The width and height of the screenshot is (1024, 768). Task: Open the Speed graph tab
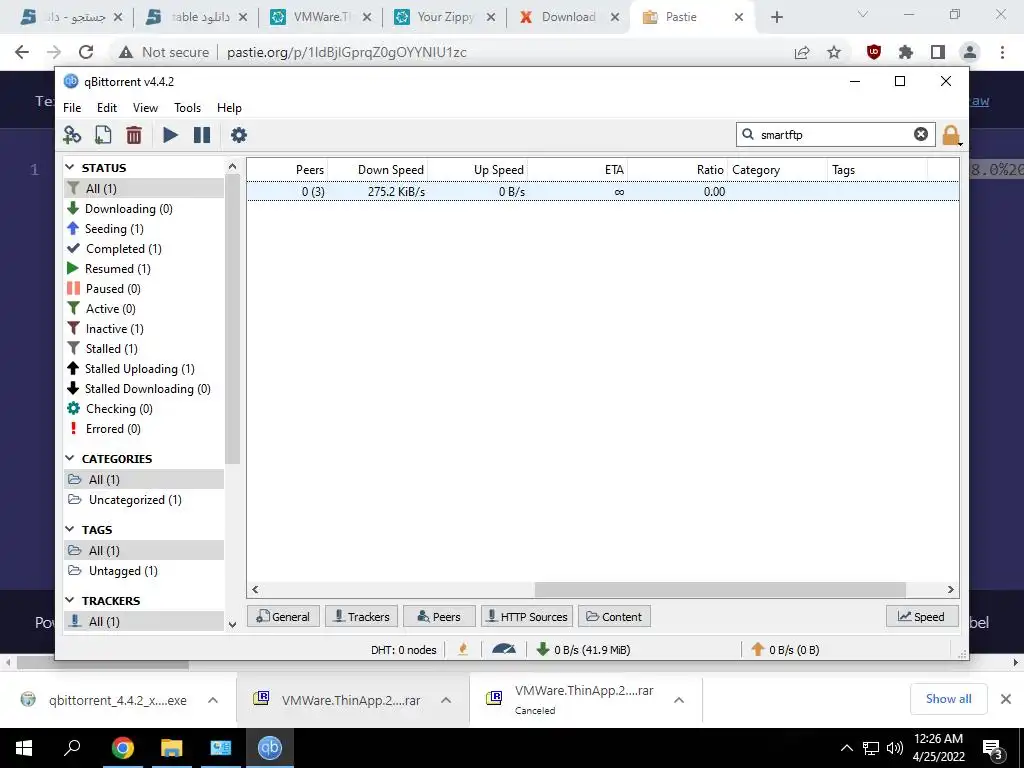point(921,616)
